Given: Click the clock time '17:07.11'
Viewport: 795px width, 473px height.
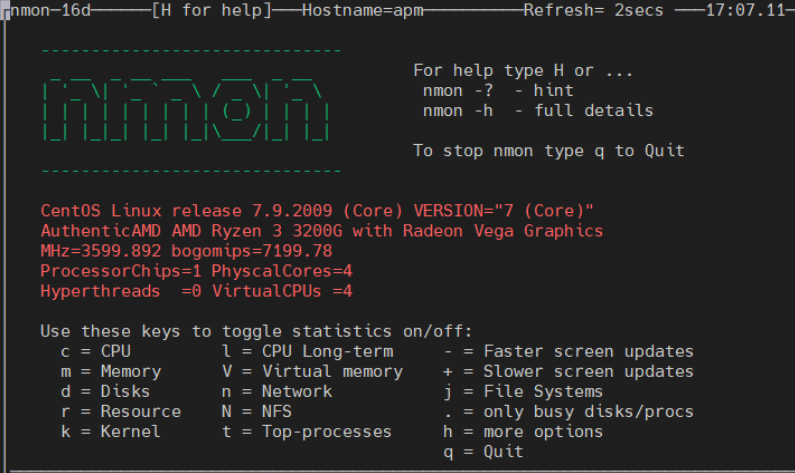Looking at the screenshot, I should coord(745,10).
